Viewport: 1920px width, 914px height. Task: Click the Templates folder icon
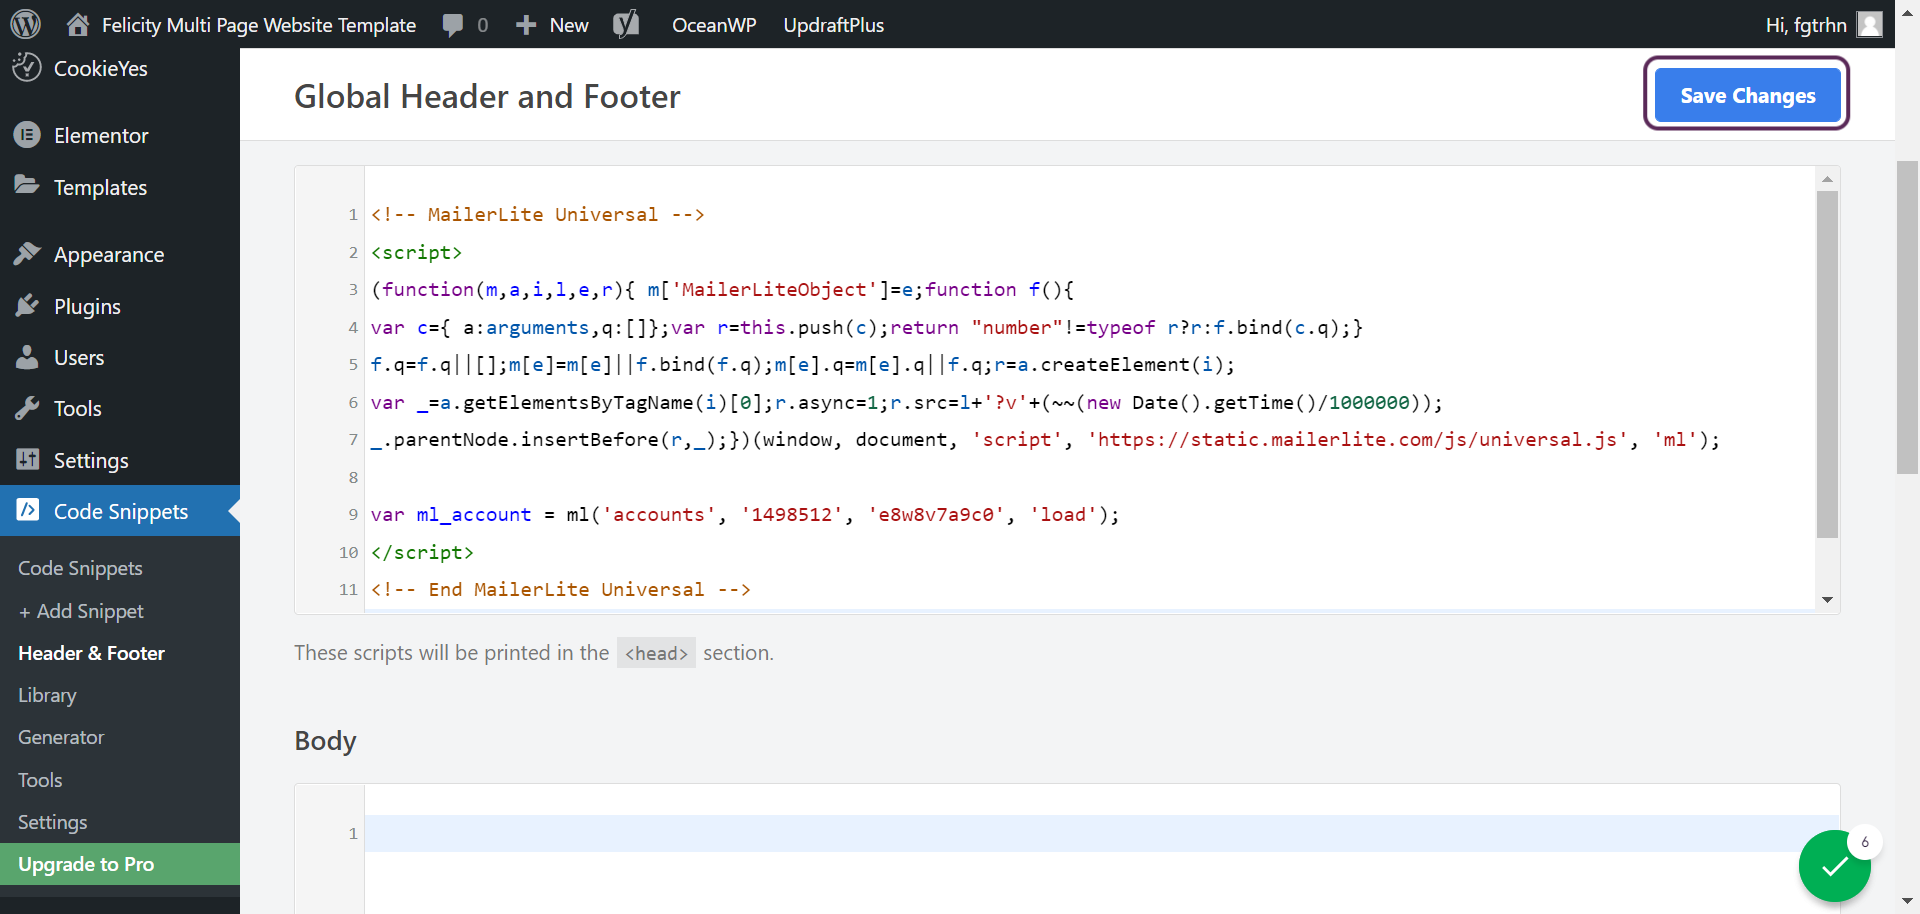27,186
